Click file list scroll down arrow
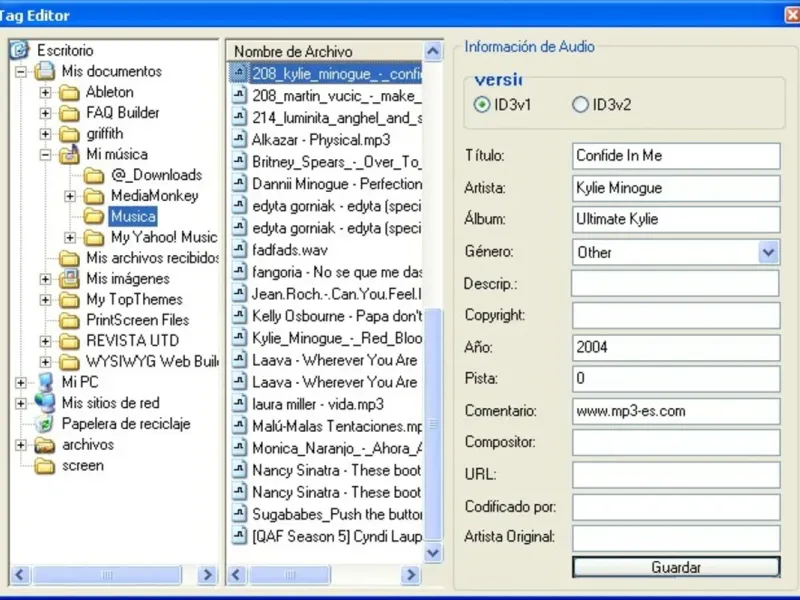 point(433,553)
